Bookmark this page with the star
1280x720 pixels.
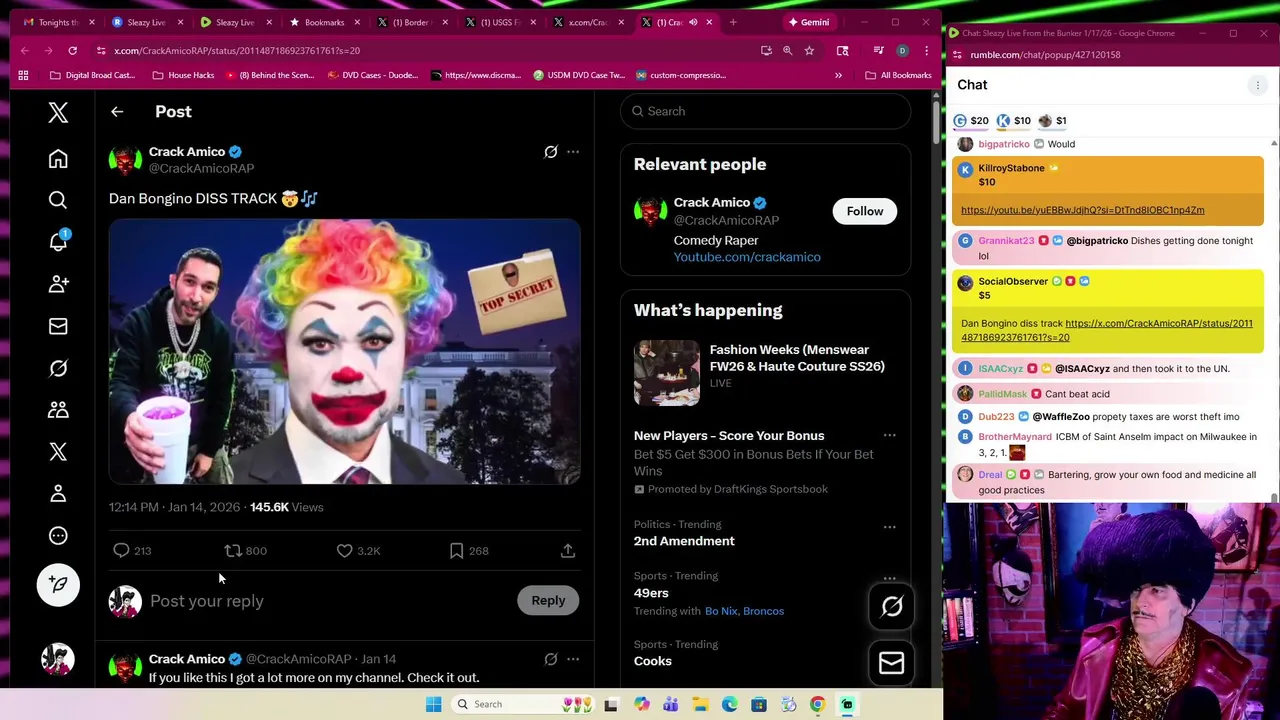click(x=809, y=50)
